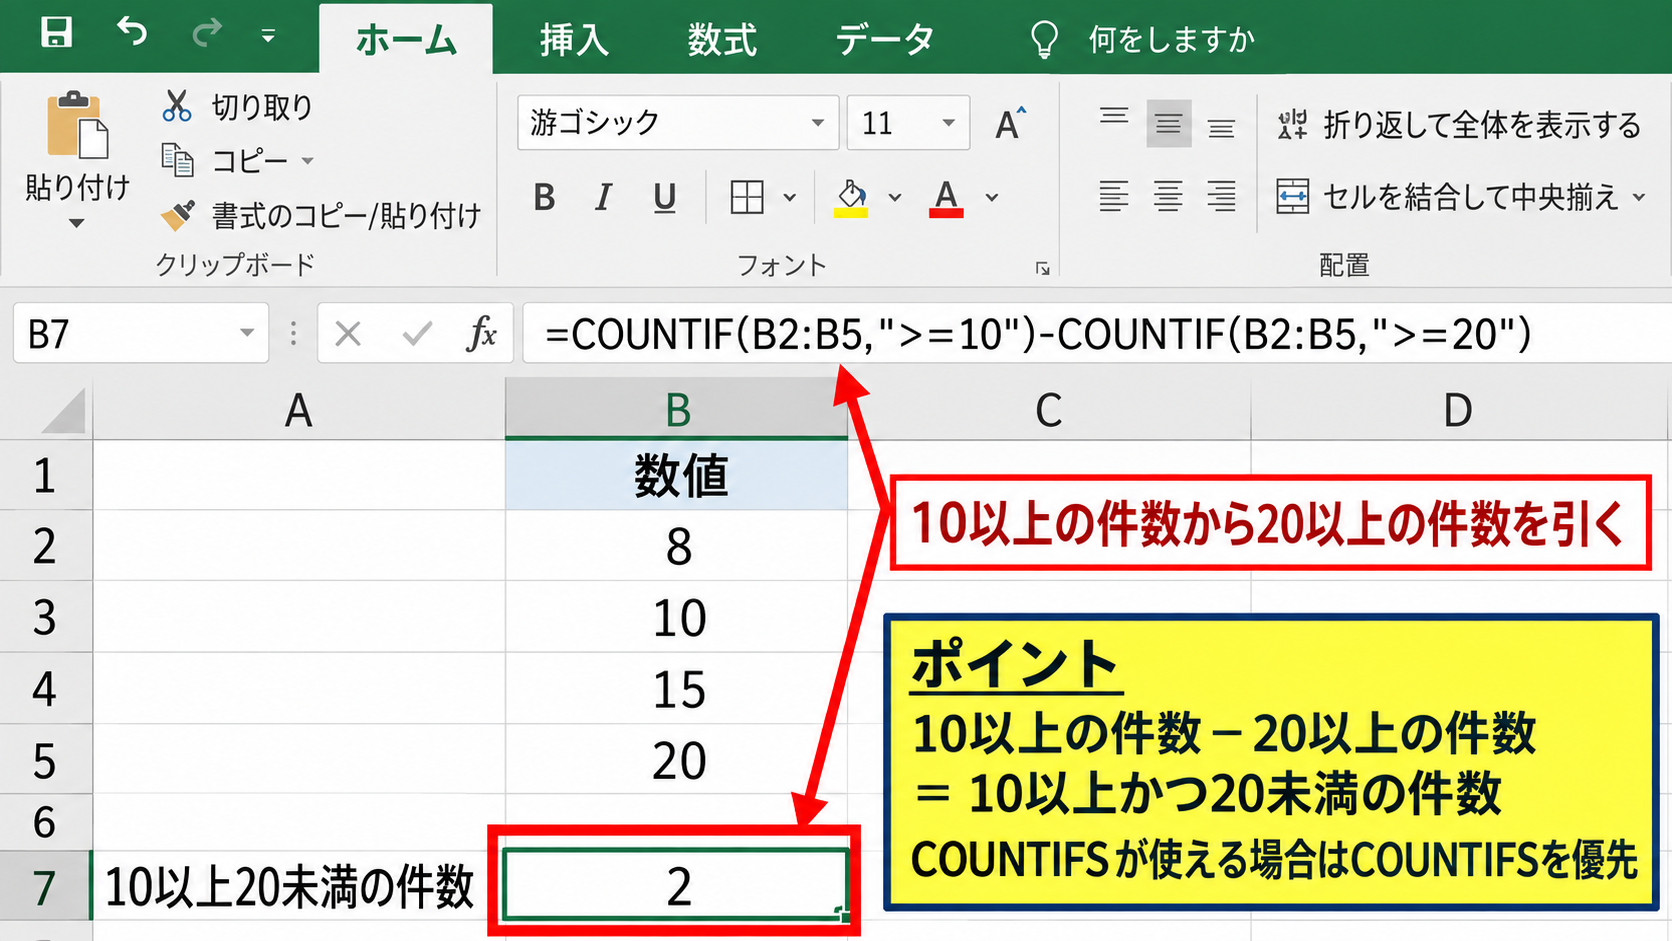The image size is (1672, 941).
Task: Open the データ ribbon tab
Action: (886, 40)
